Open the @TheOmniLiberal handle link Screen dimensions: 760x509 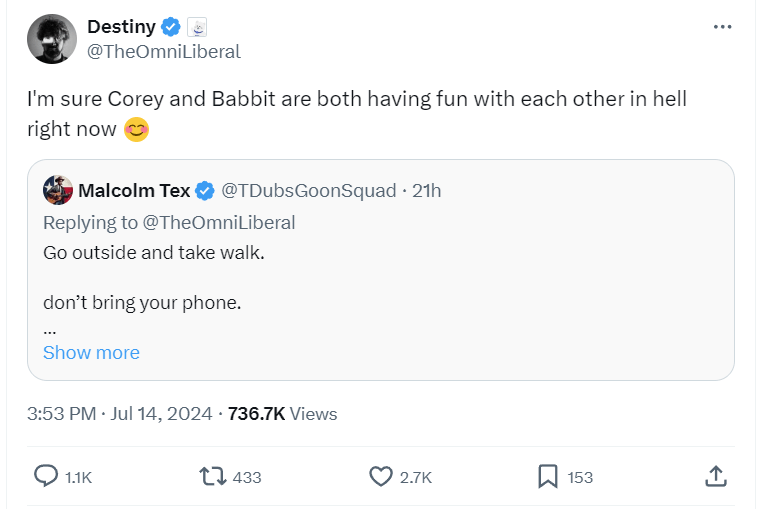click(x=164, y=52)
